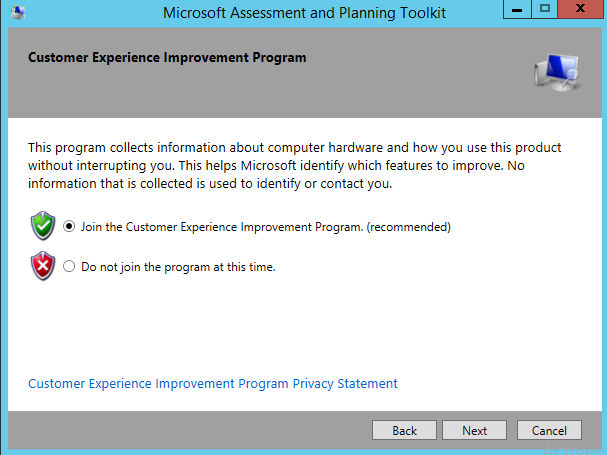The height and width of the screenshot is (455, 607).
Task: Click the "Join the Customer Experience Improvement Program" label
Action: click(220, 227)
